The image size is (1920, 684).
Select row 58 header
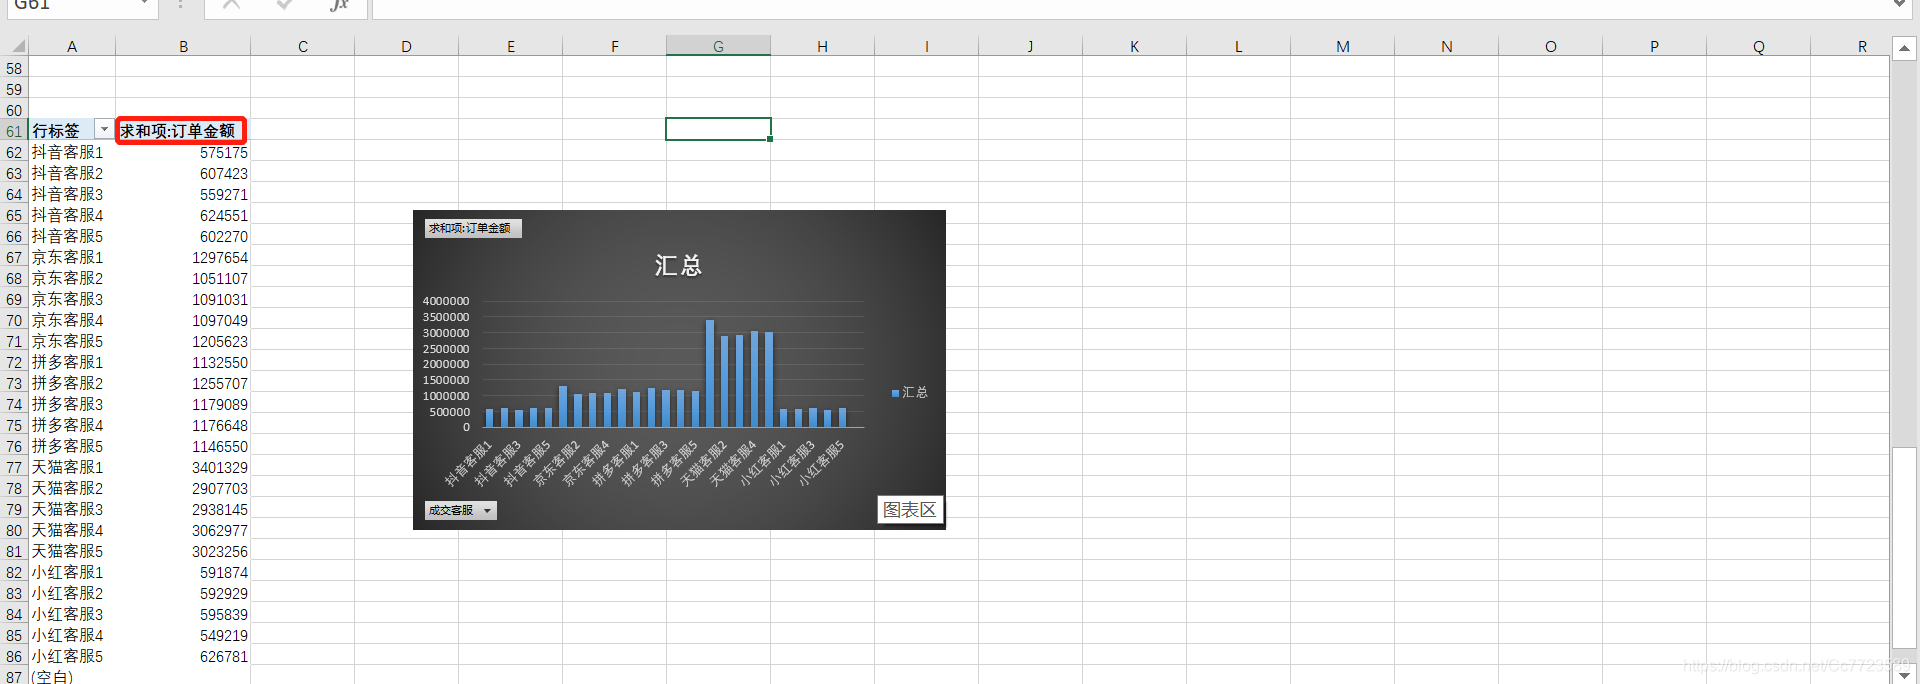pos(14,68)
